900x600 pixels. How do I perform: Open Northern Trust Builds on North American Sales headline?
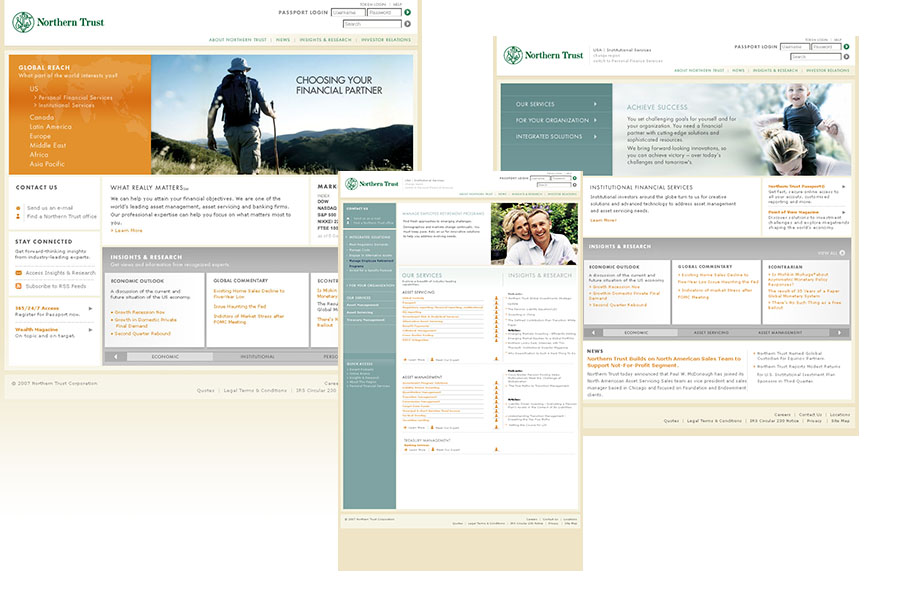(x=664, y=362)
